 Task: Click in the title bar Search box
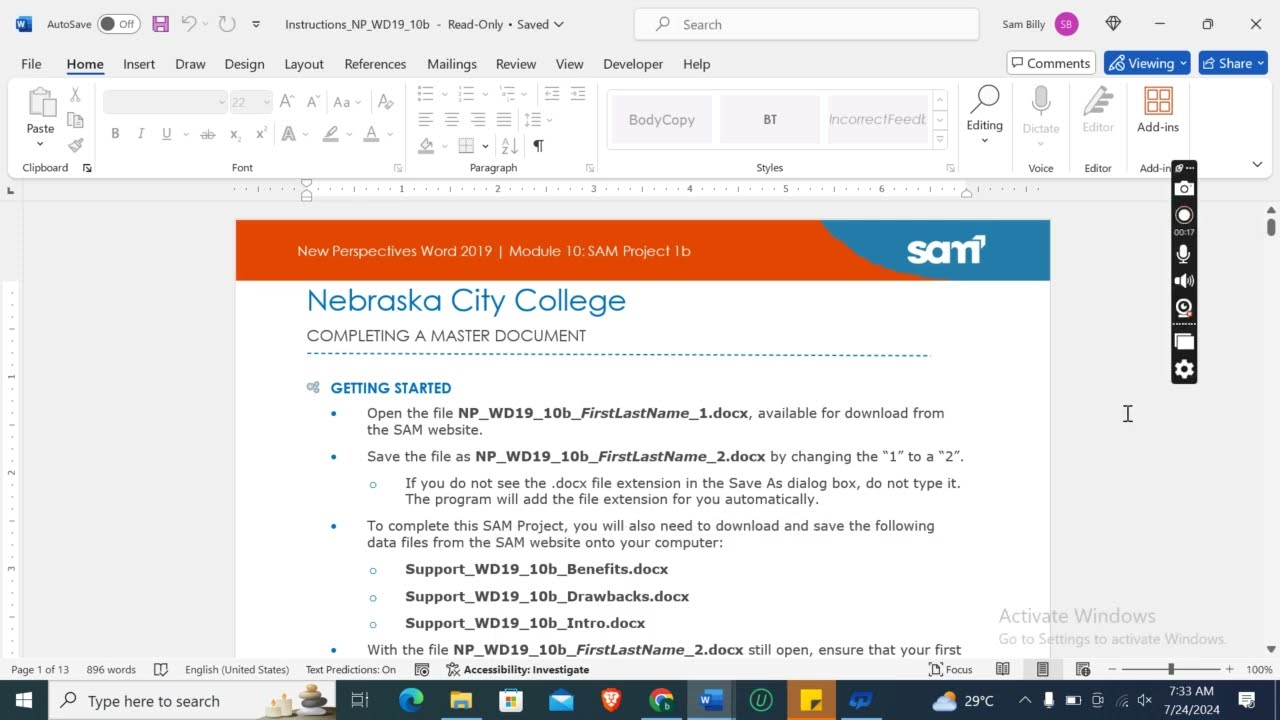click(x=807, y=24)
